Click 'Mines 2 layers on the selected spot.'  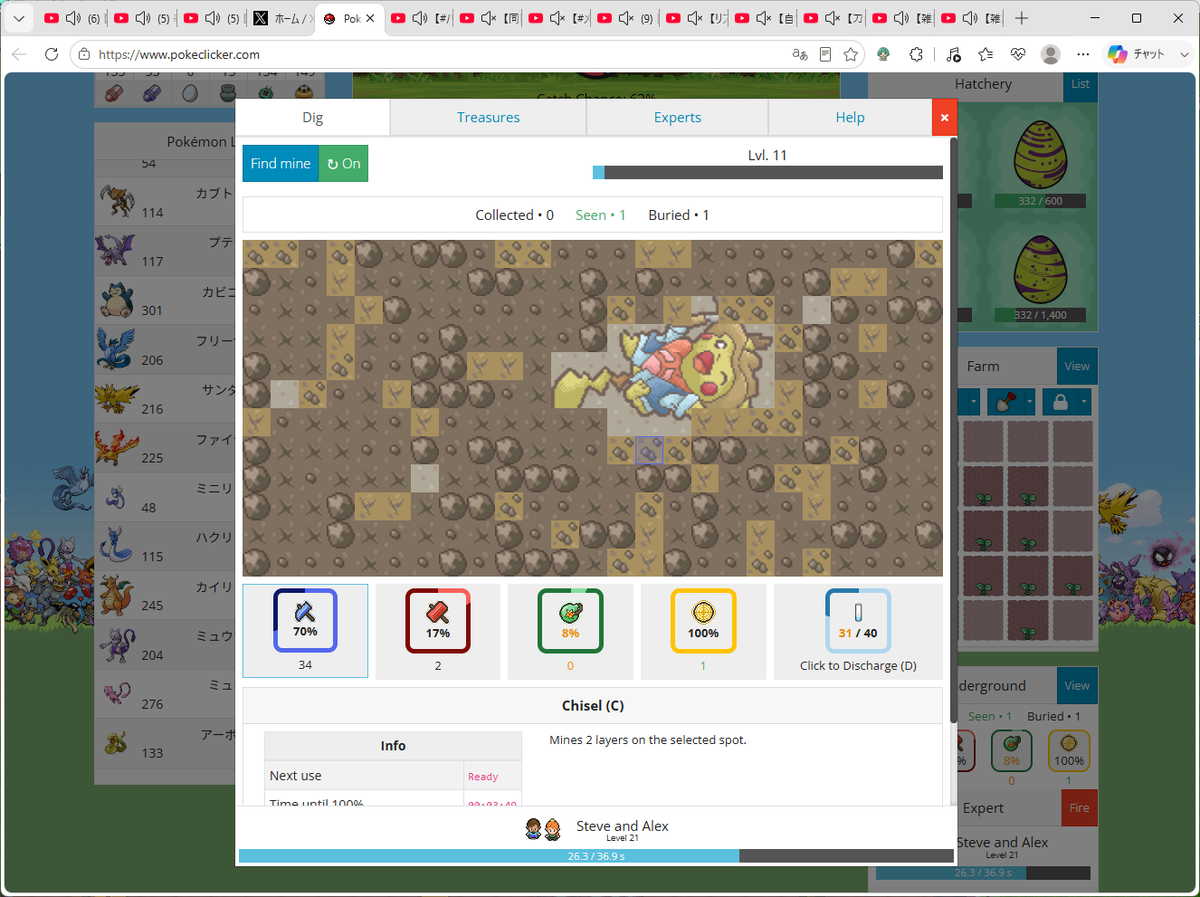648,740
